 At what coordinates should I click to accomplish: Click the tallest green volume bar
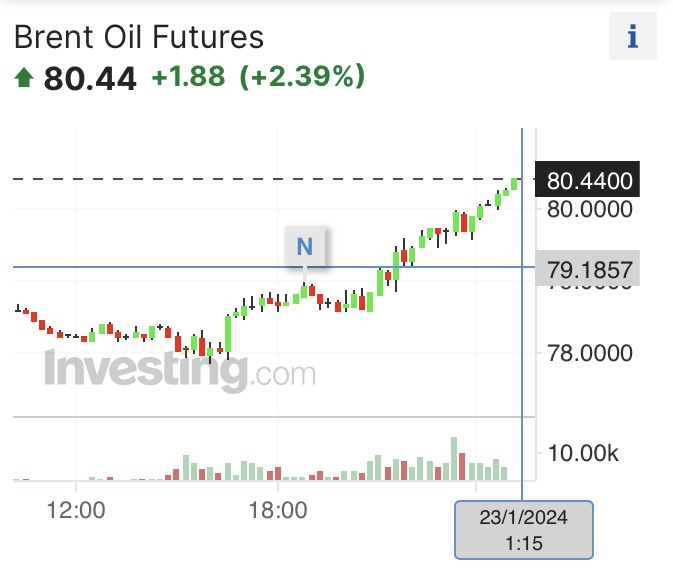(x=454, y=459)
